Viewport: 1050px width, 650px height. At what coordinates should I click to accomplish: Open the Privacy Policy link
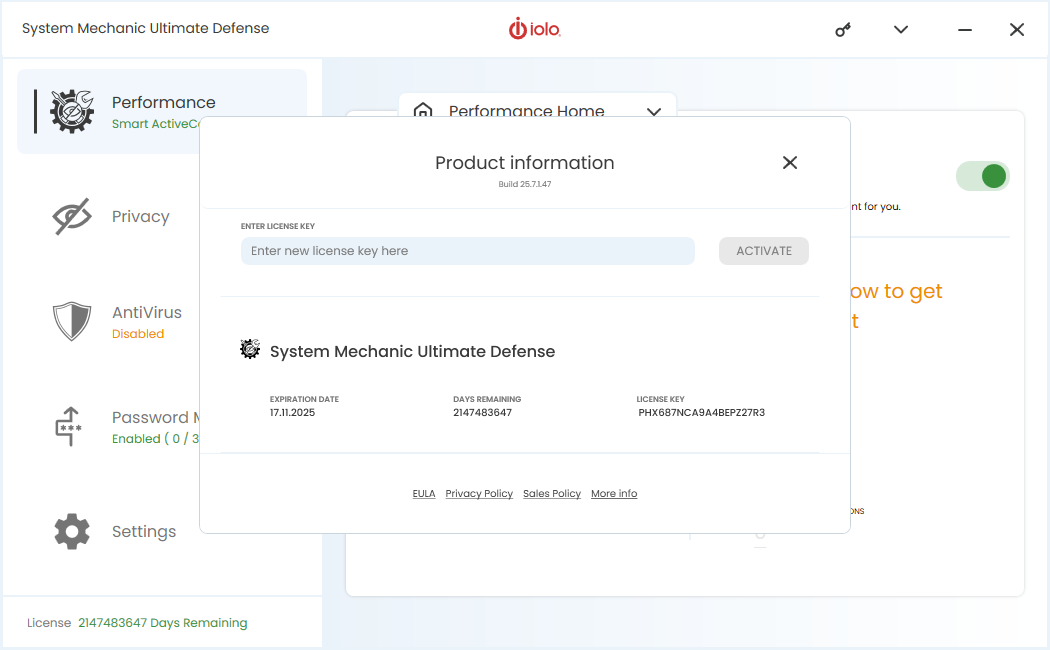pos(479,493)
